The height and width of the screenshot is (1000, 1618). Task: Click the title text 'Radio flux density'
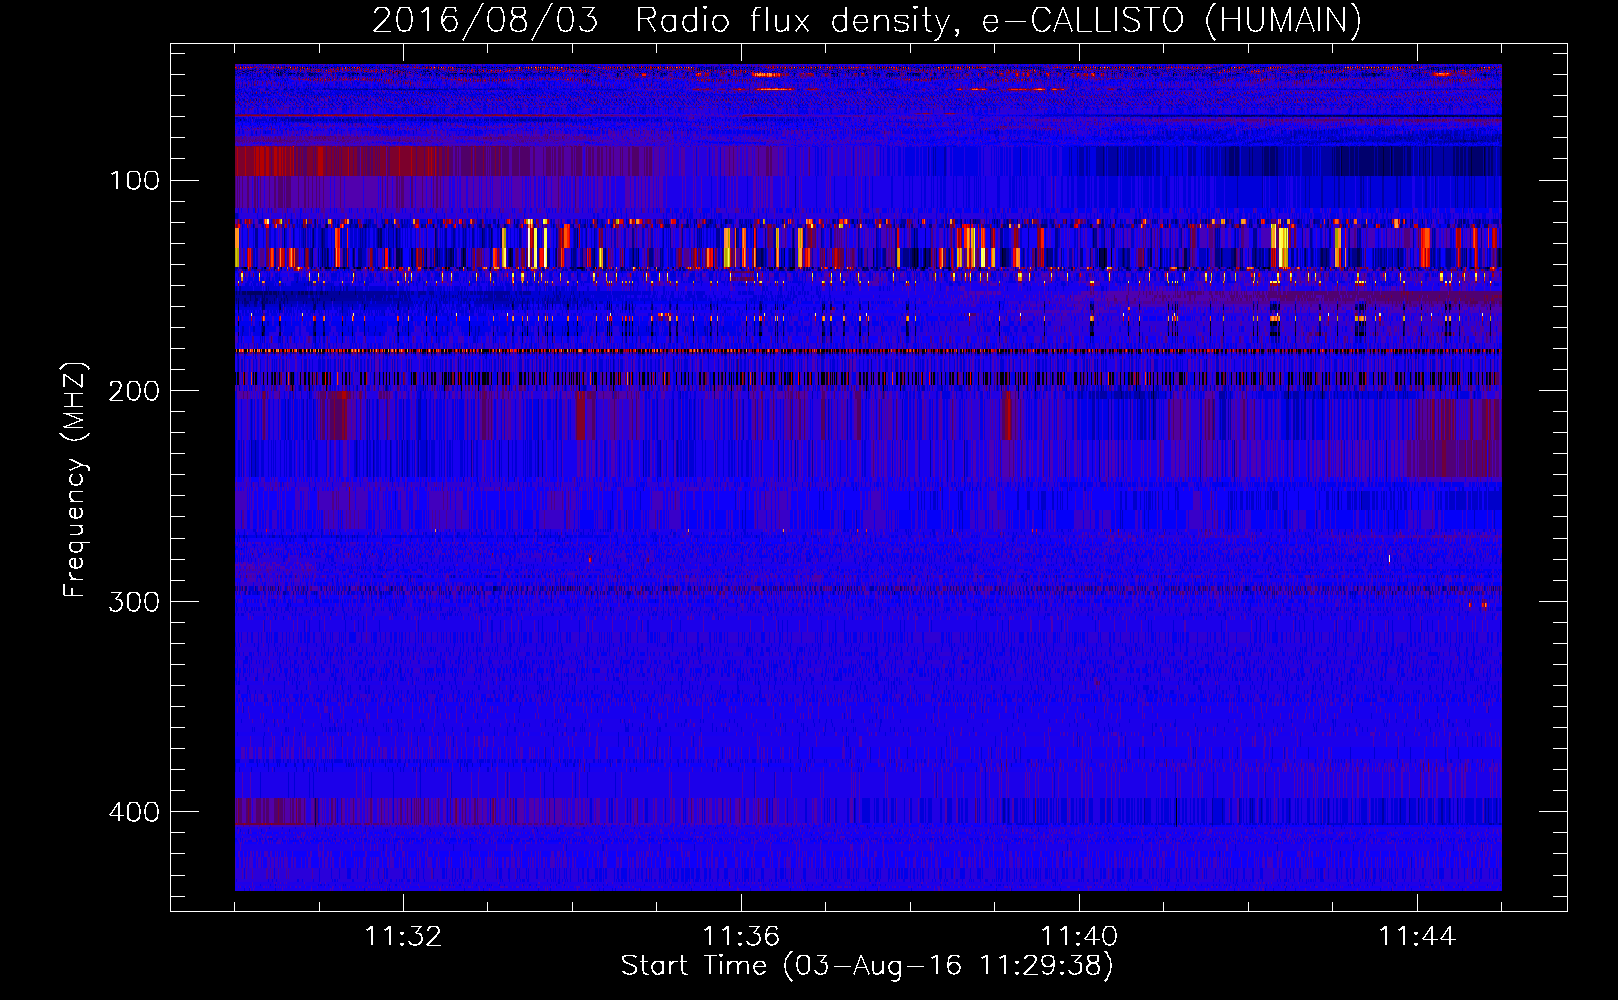point(798,20)
